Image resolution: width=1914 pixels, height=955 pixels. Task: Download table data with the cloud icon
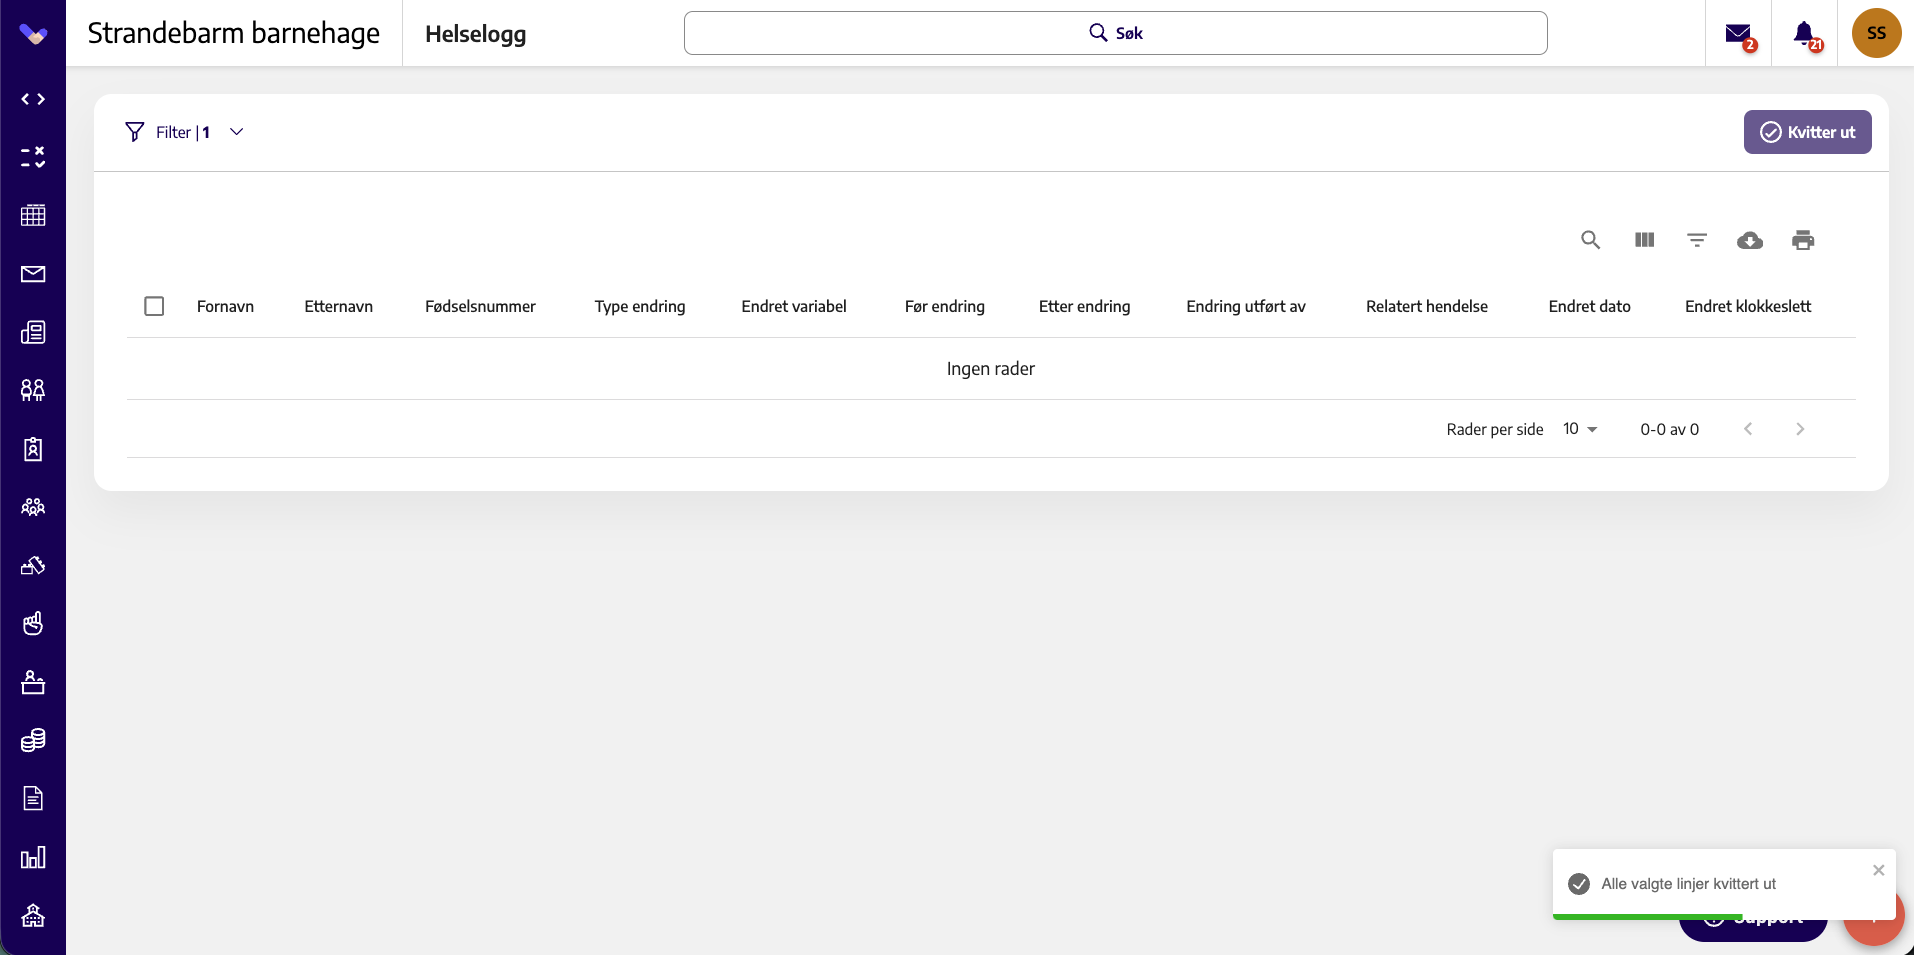[x=1750, y=240]
